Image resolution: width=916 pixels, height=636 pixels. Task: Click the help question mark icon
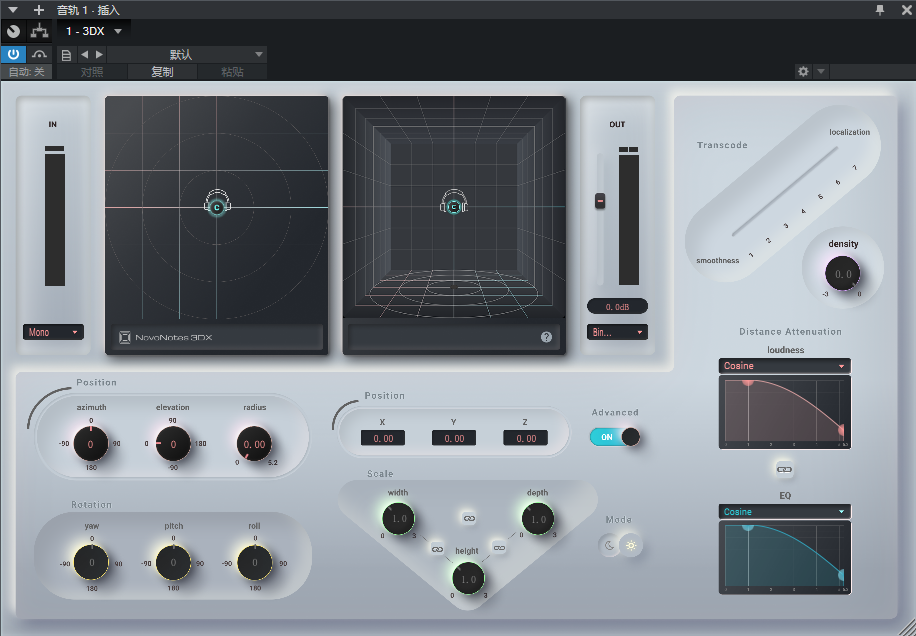coord(547,337)
